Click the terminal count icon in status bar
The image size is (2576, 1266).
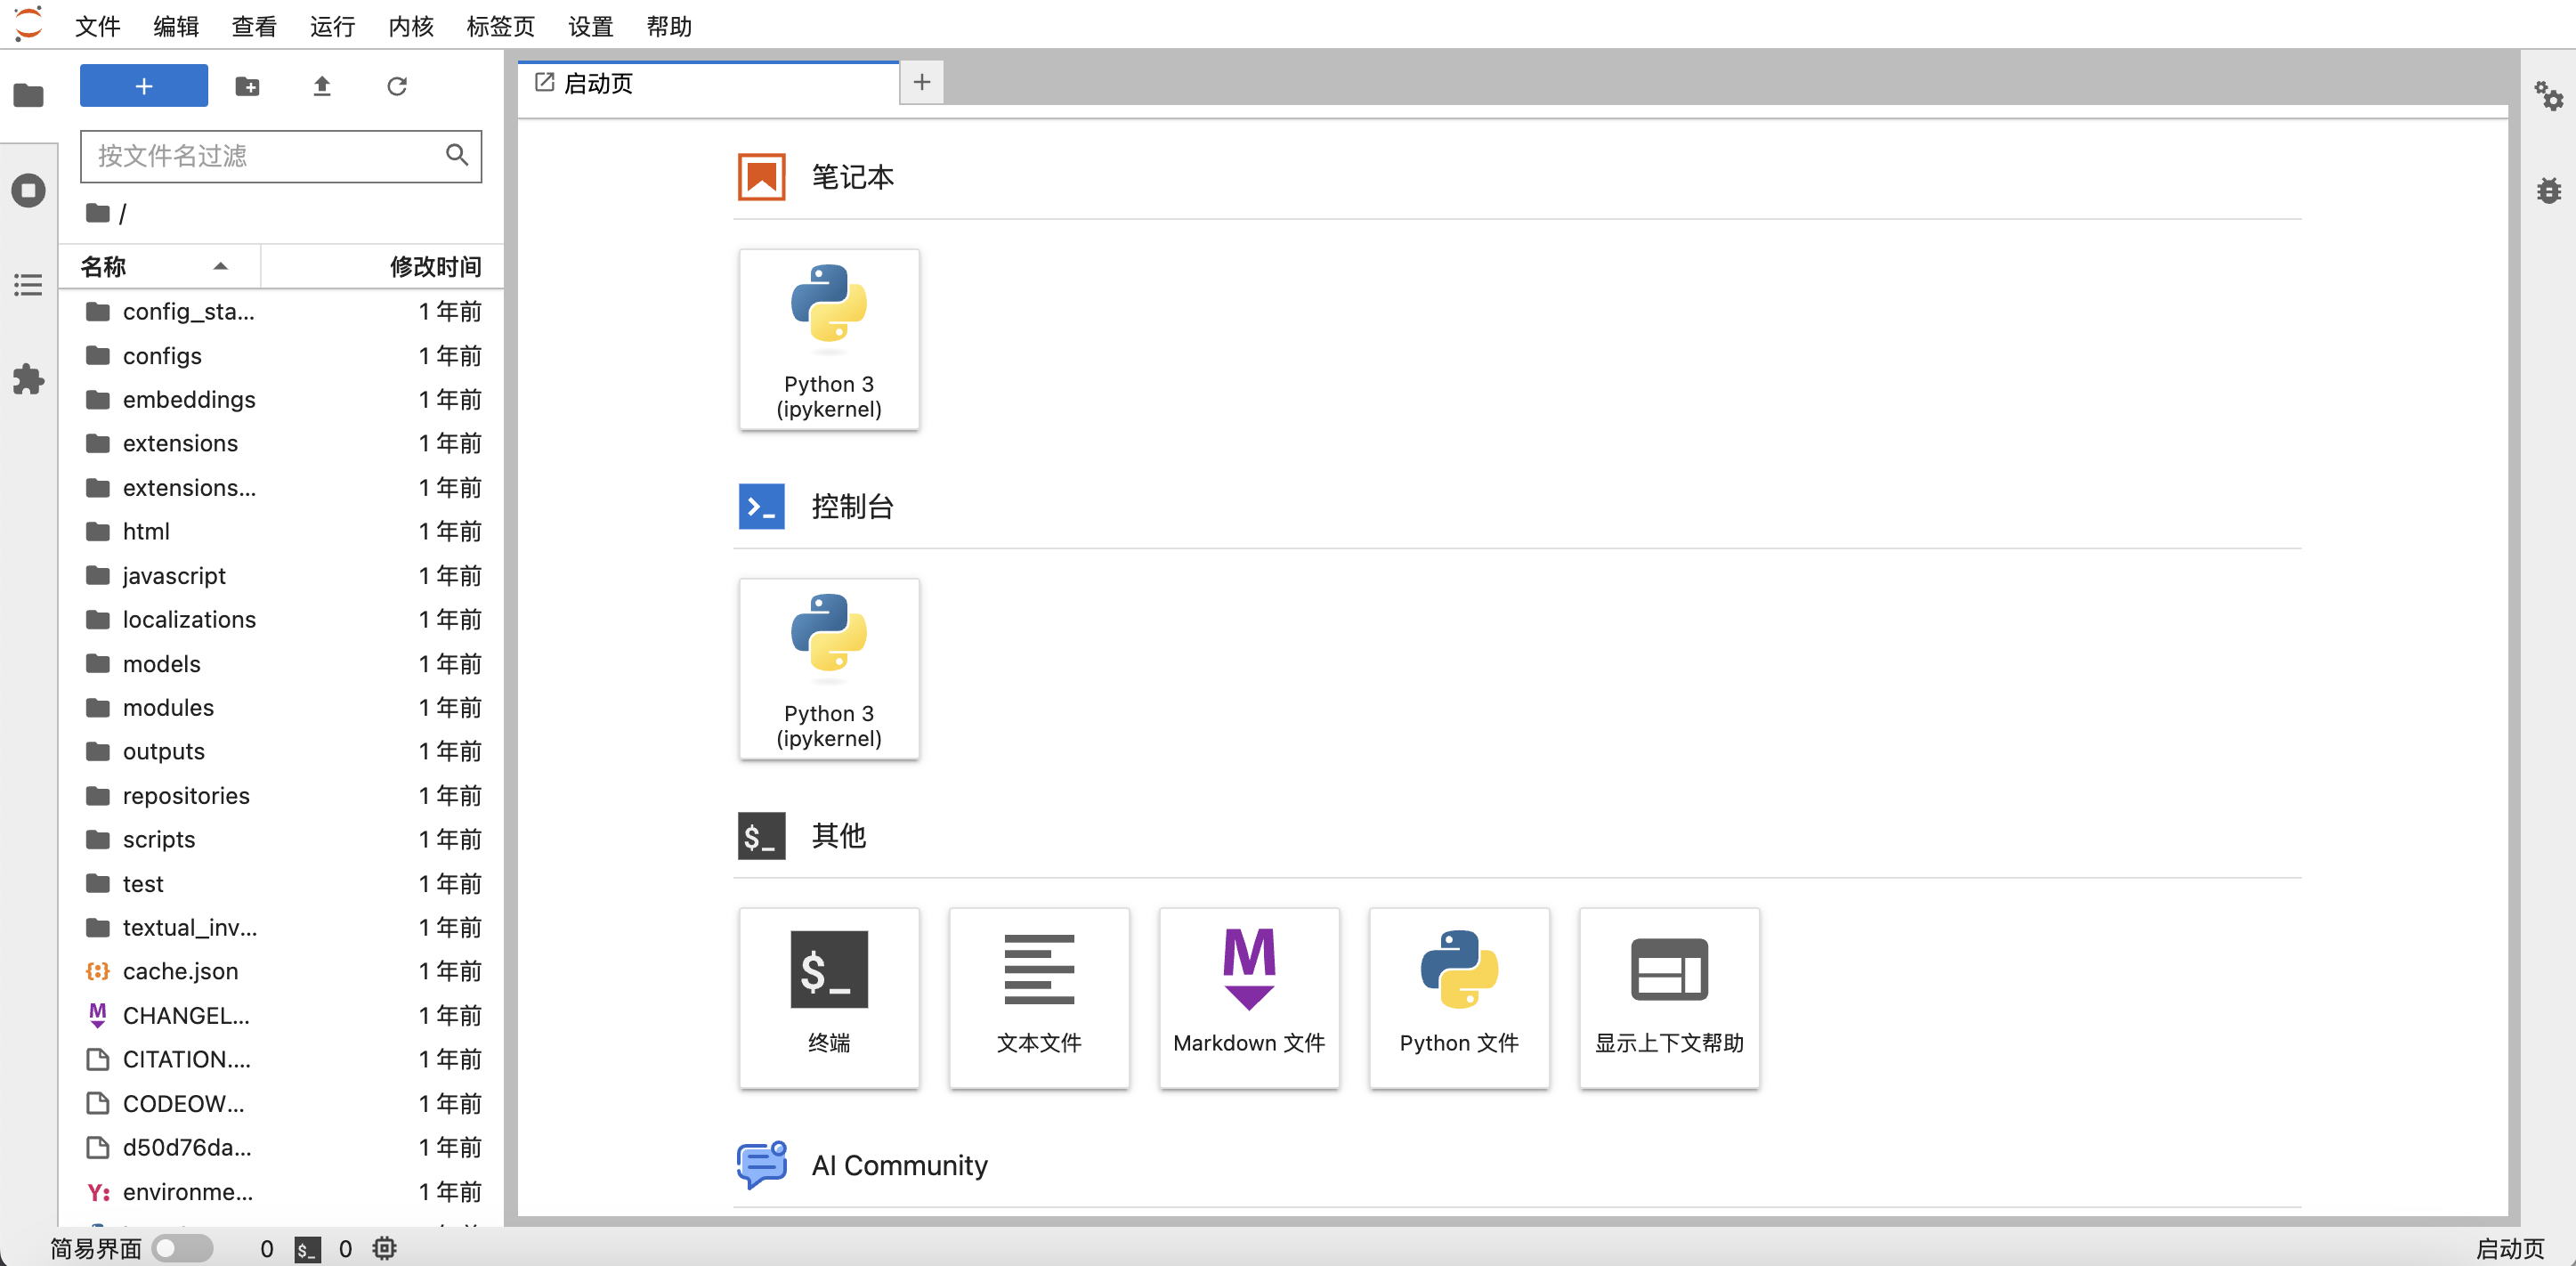(308, 1249)
